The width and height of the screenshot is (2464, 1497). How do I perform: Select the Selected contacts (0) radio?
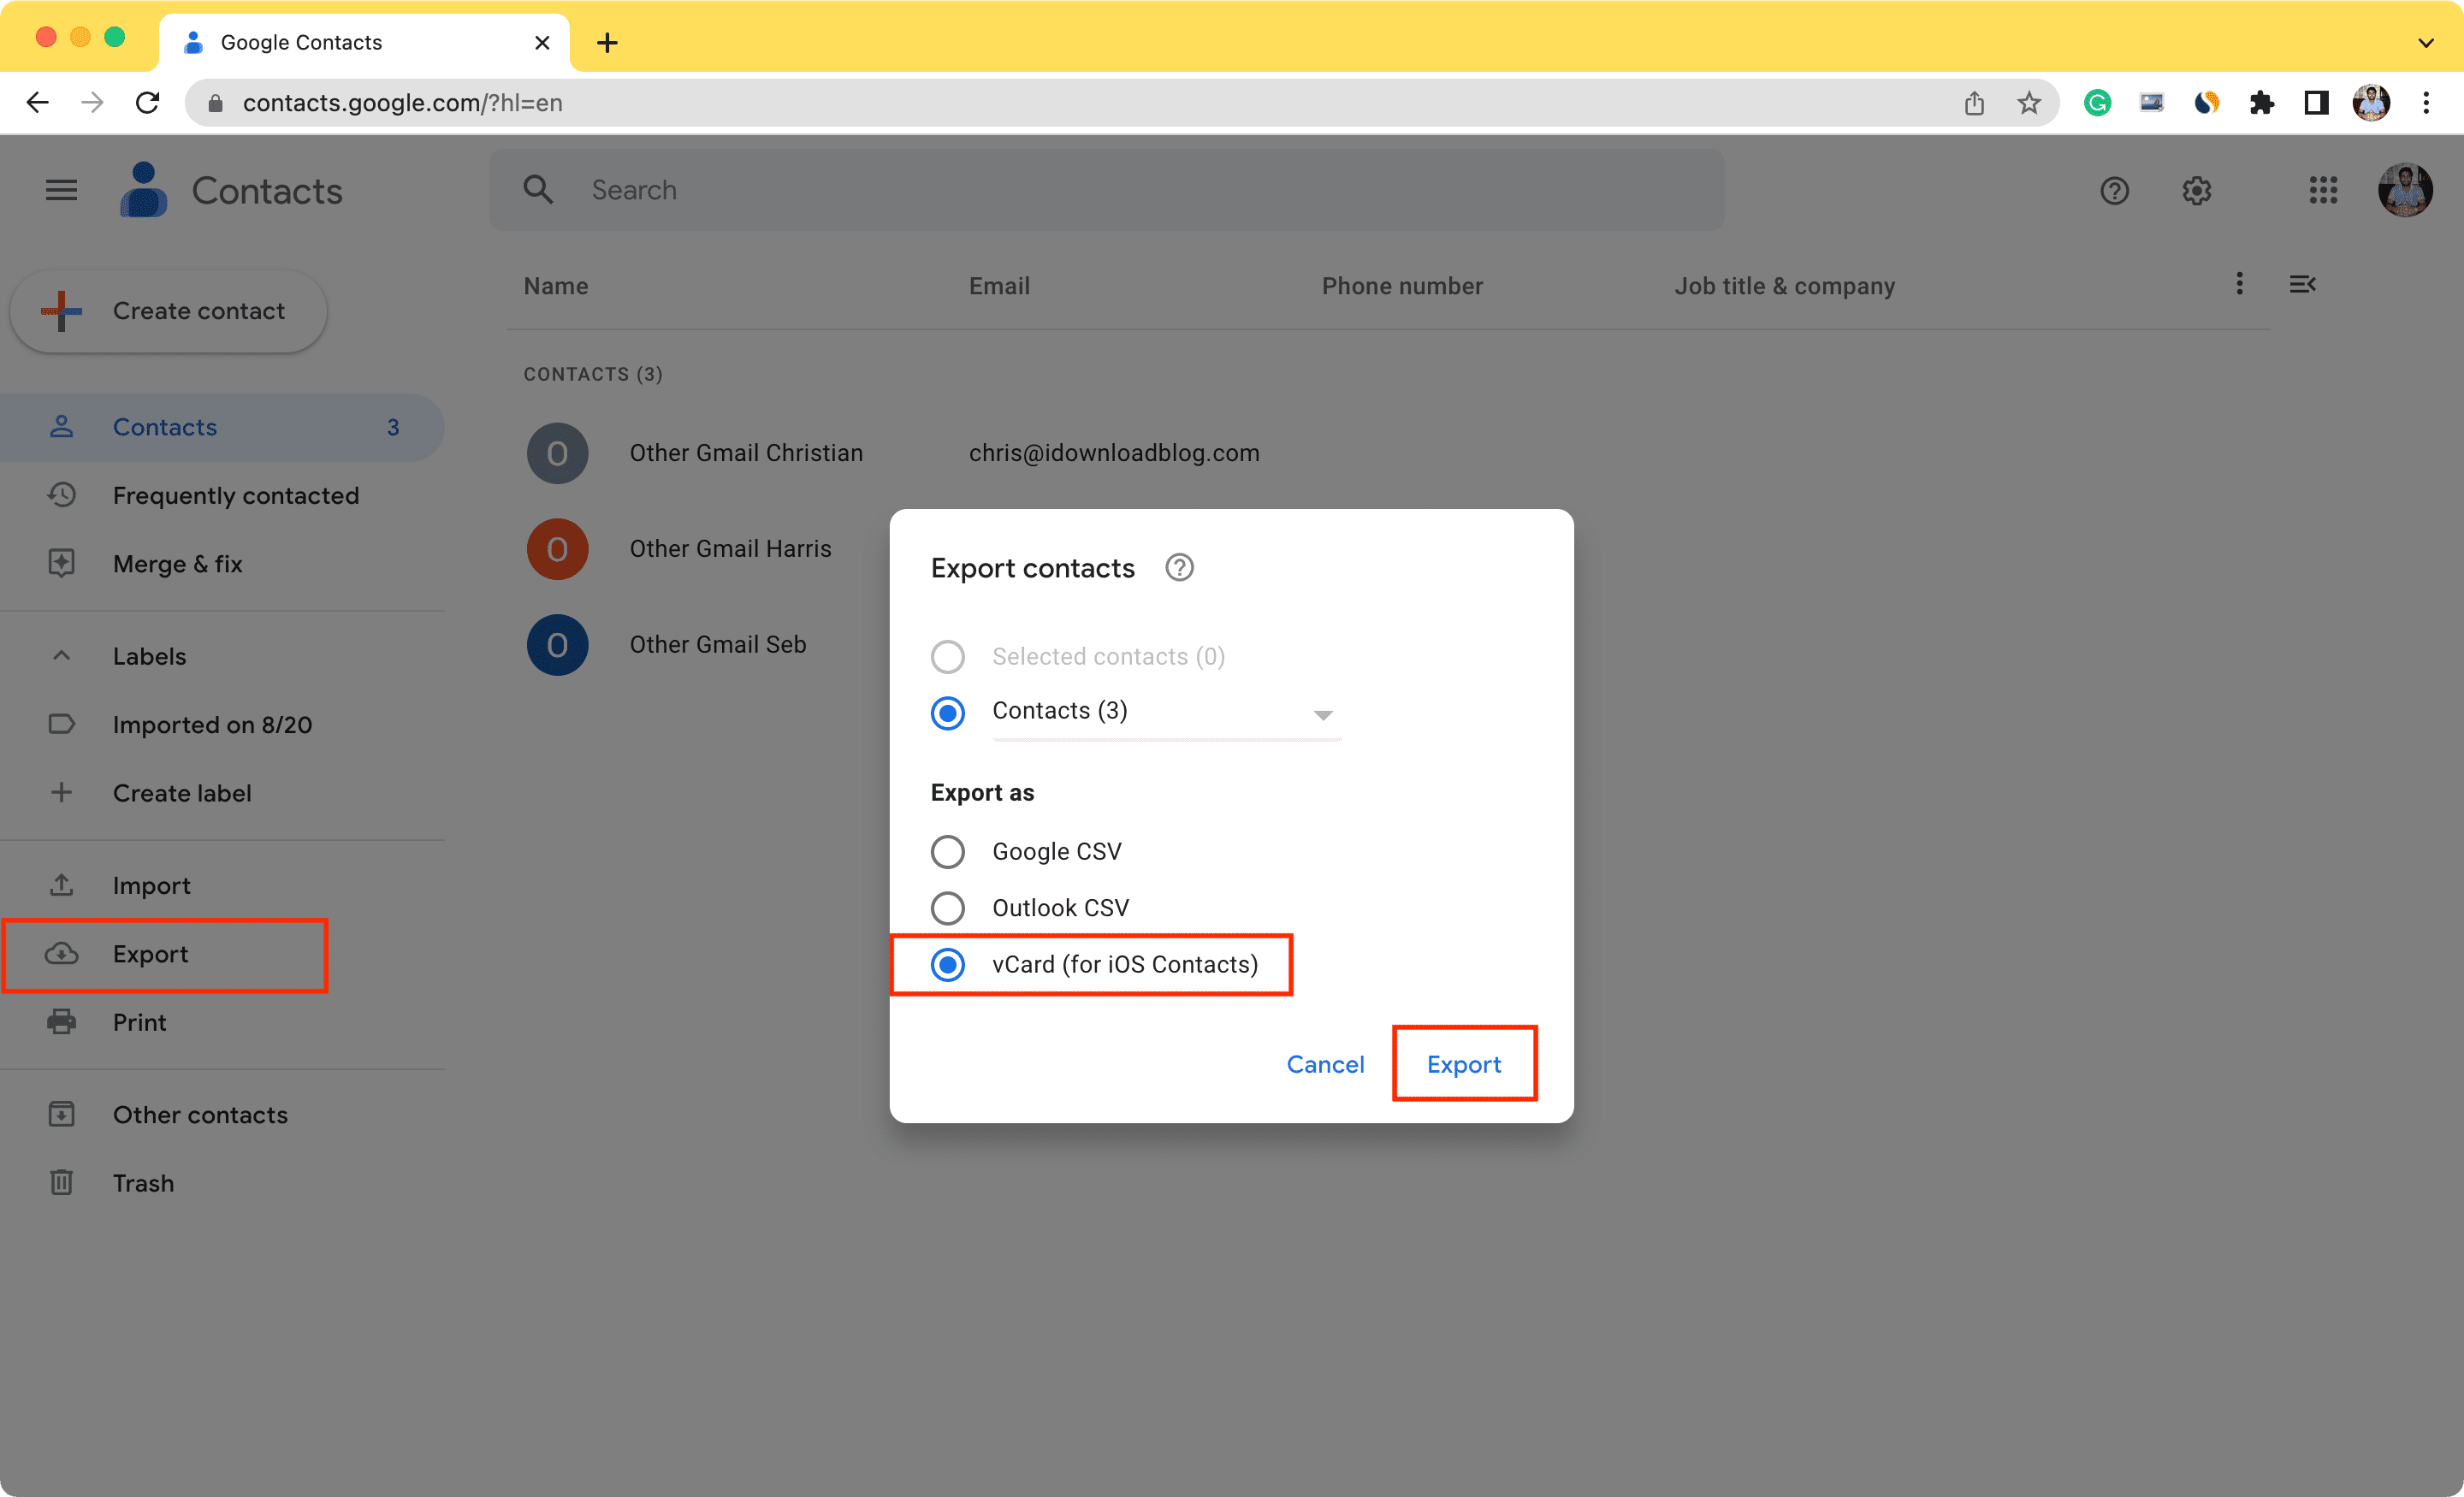pos(947,657)
